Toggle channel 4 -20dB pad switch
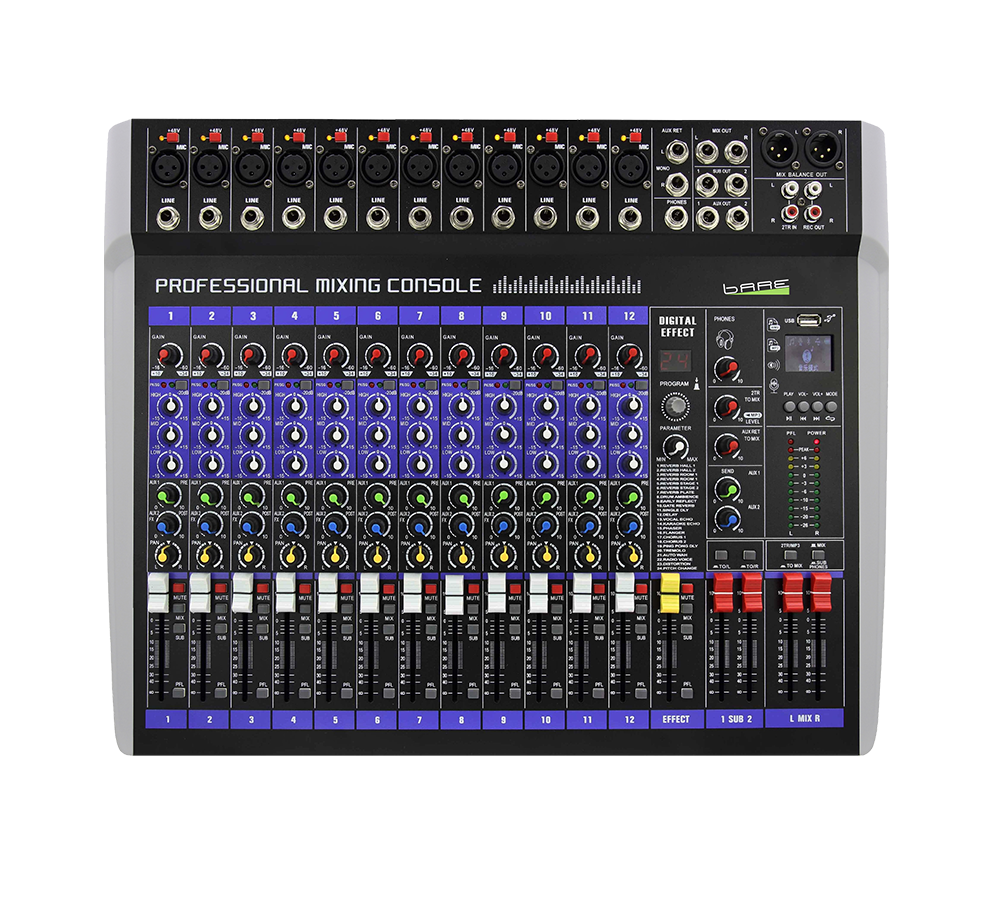This screenshot has width=987, height=898. (x=307, y=384)
